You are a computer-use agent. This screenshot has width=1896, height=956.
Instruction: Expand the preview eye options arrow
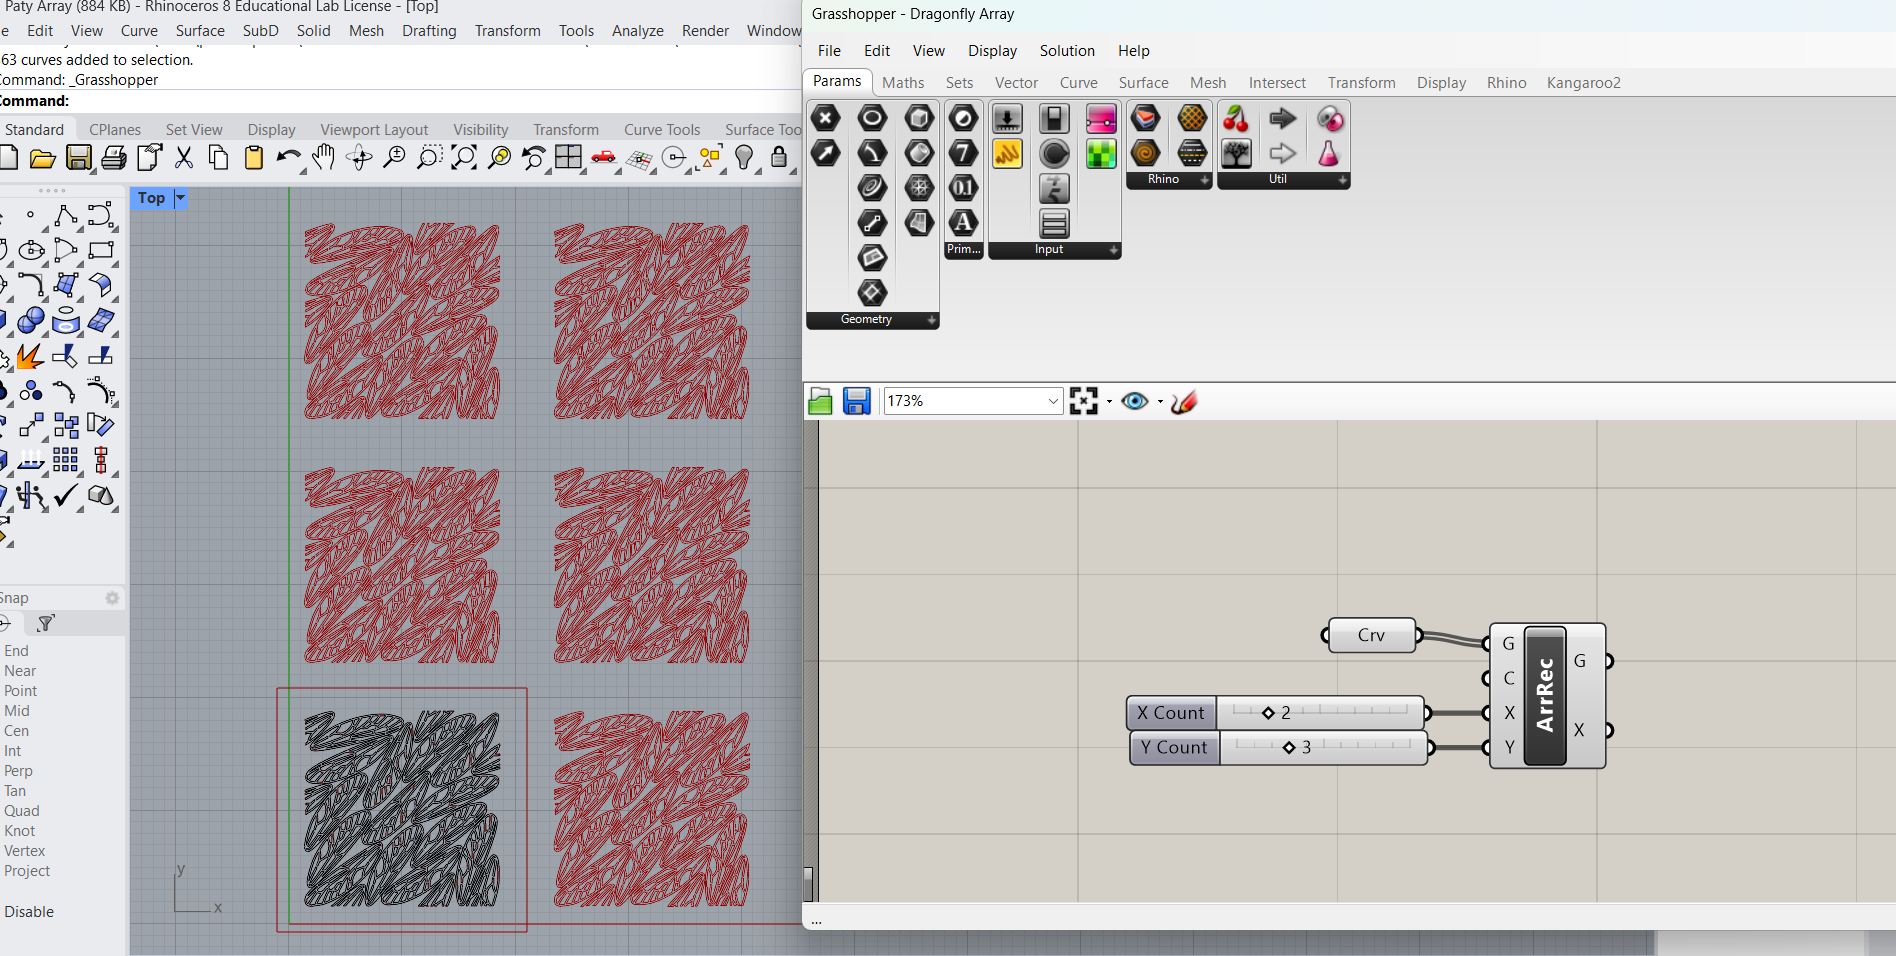click(1160, 402)
